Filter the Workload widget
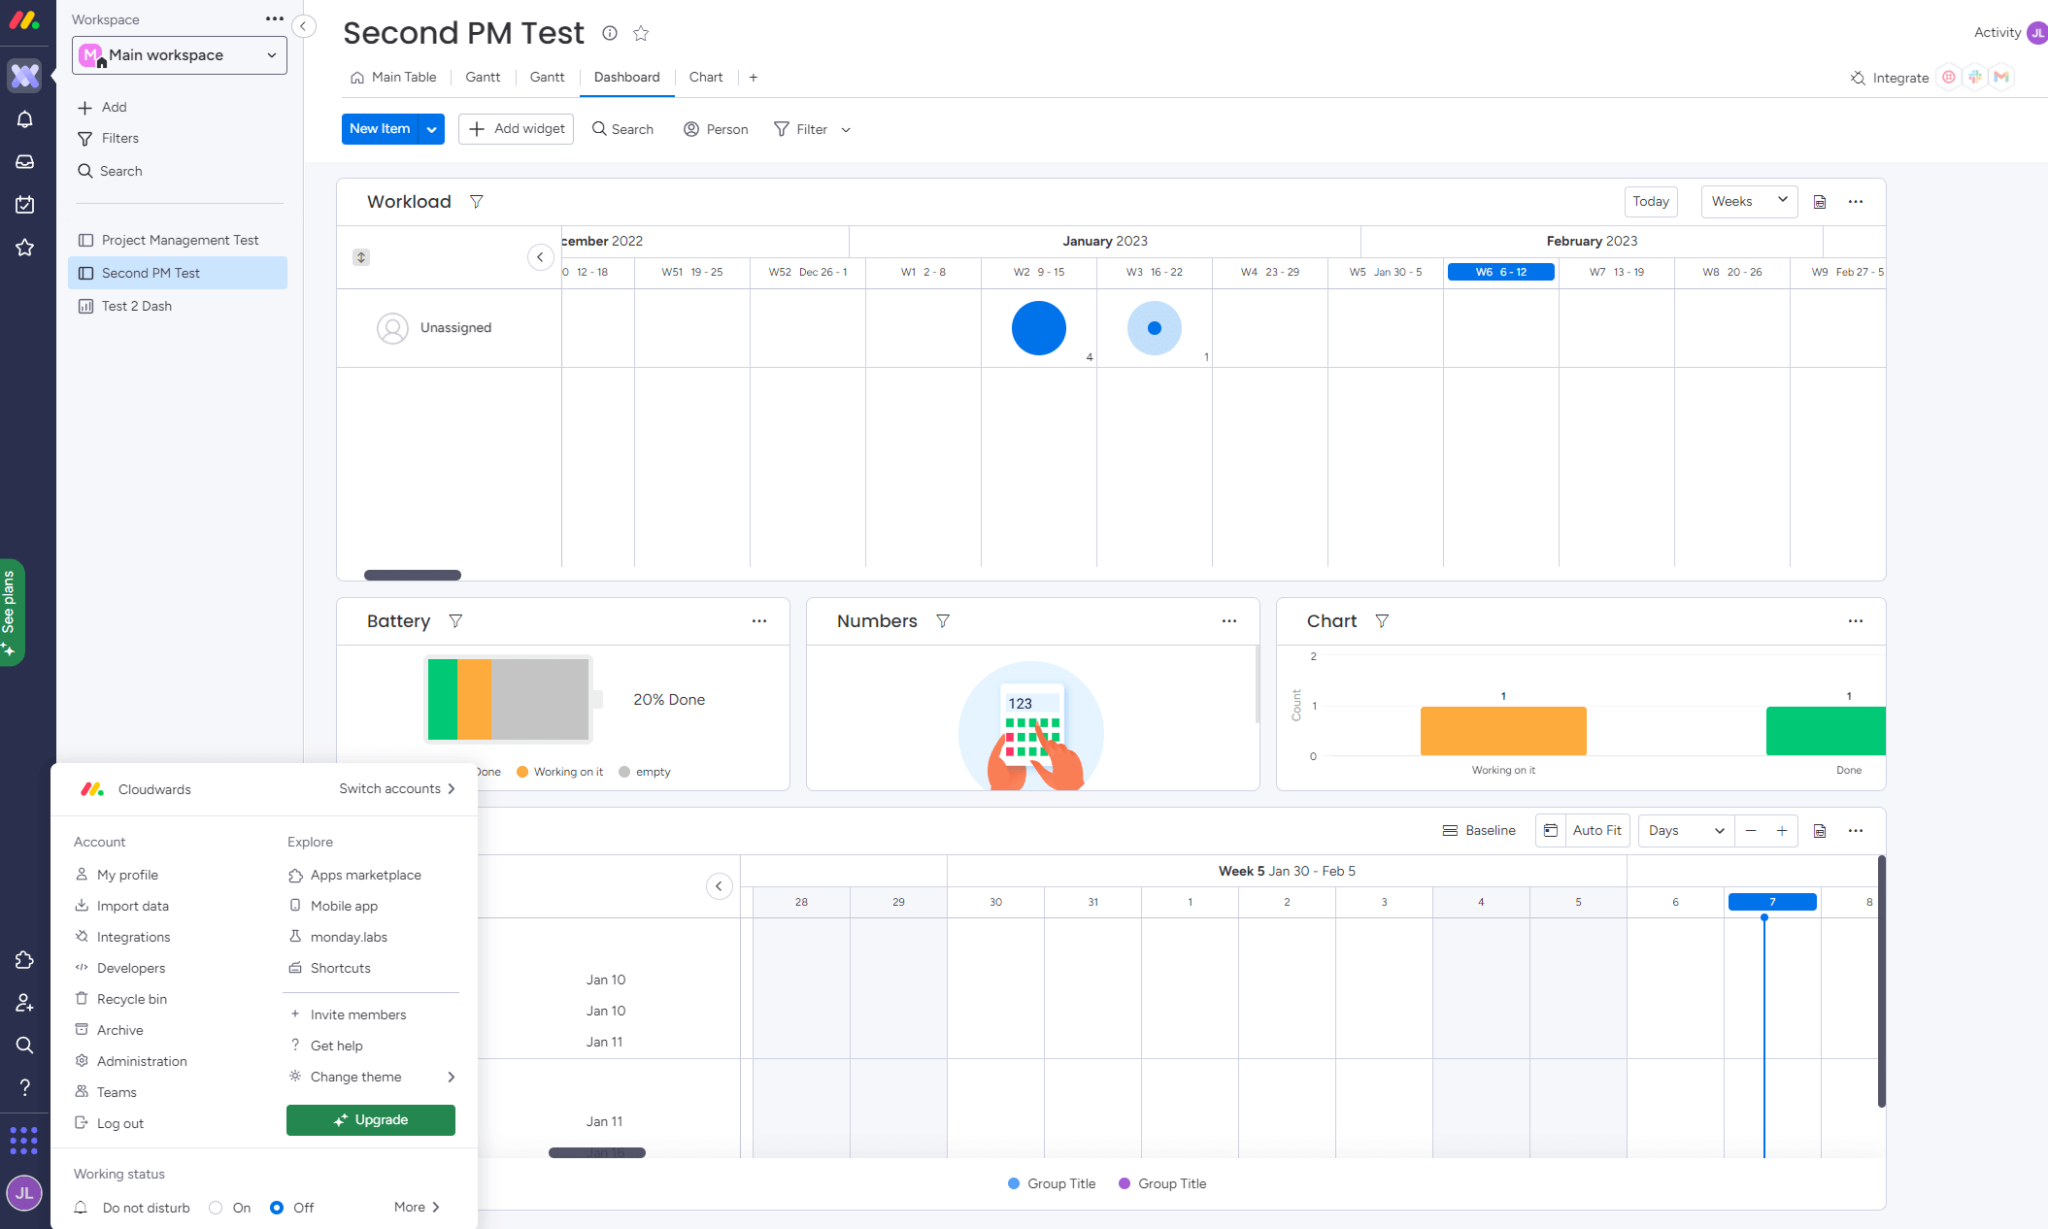This screenshot has width=2048, height=1229. (477, 201)
